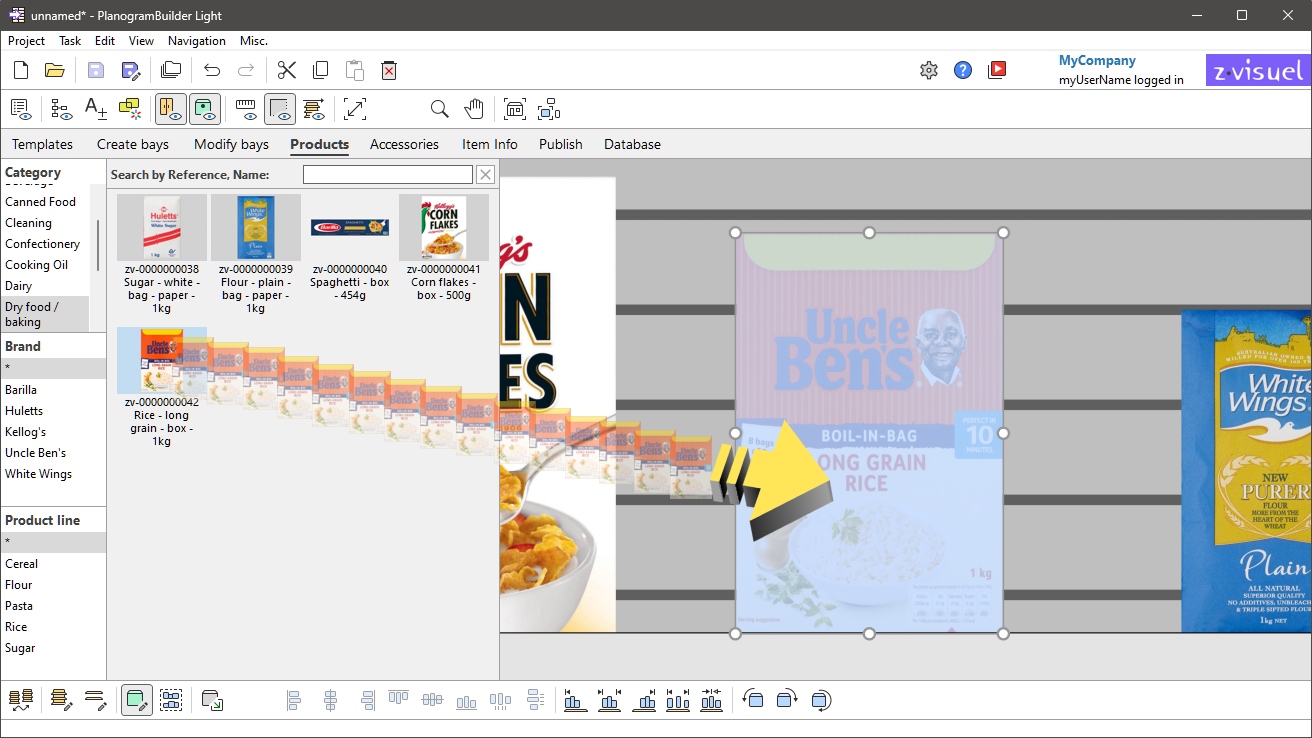This screenshot has width=1312, height=738.
Task: Open project using the folder icon
Action: coord(55,70)
